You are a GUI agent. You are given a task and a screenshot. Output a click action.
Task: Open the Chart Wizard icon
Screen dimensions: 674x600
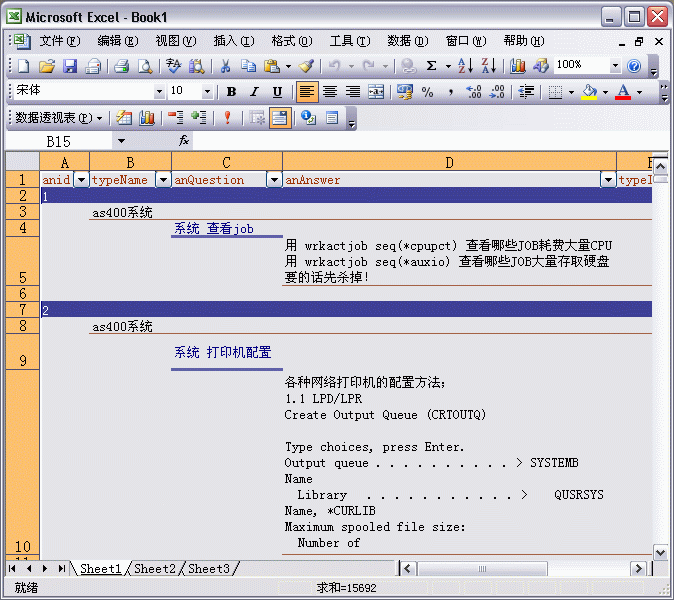coord(518,66)
